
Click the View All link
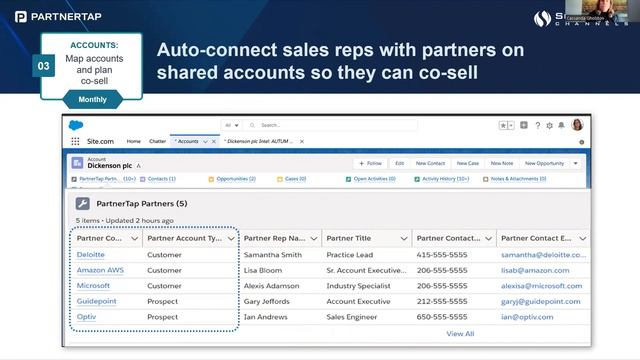point(460,334)
